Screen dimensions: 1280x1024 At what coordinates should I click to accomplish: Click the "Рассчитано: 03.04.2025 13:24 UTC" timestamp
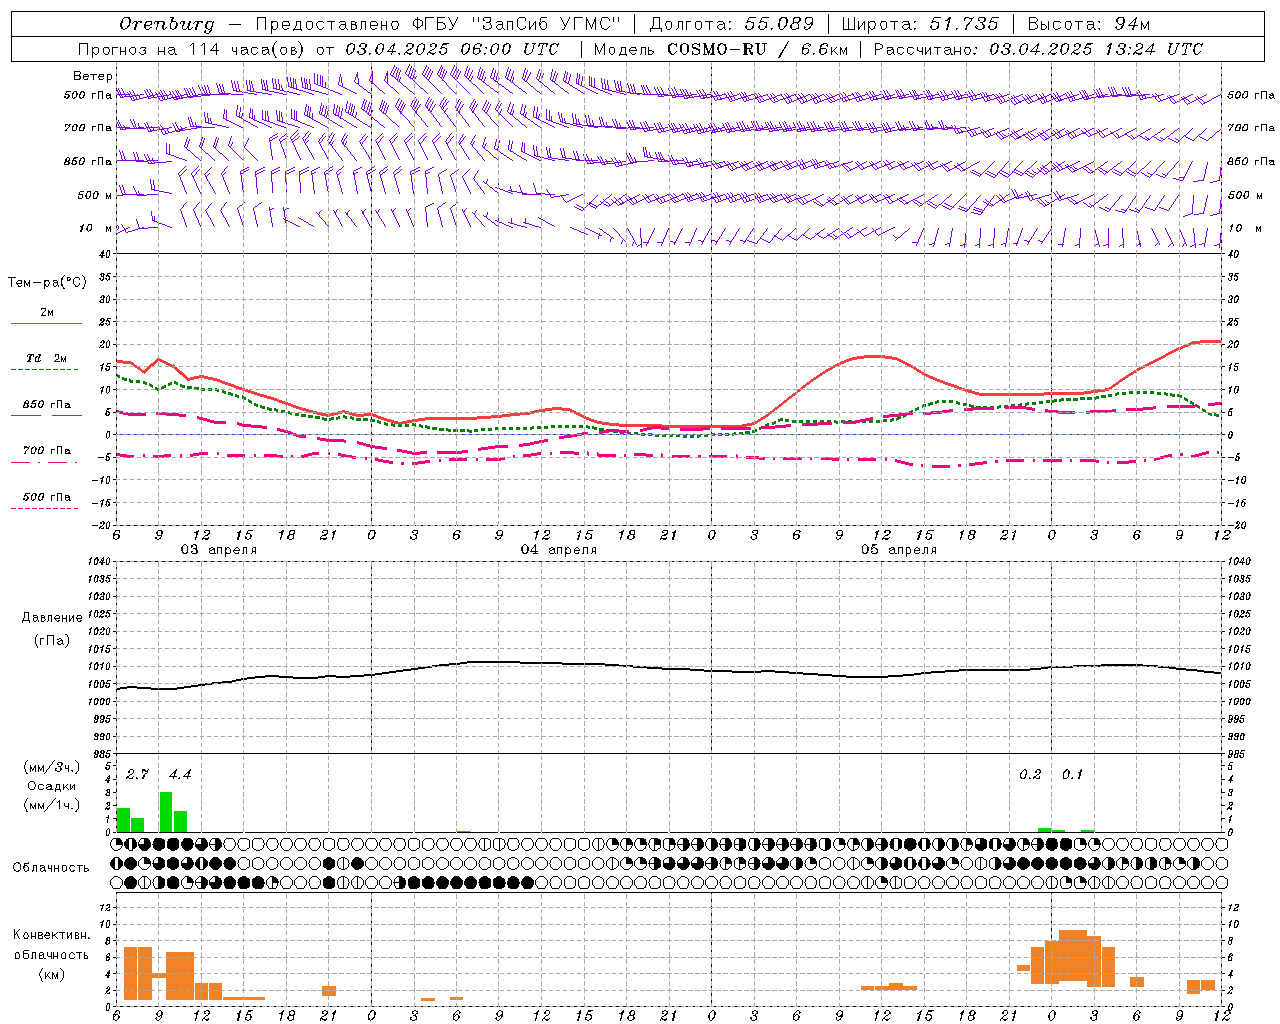[x=1038, y=49]
